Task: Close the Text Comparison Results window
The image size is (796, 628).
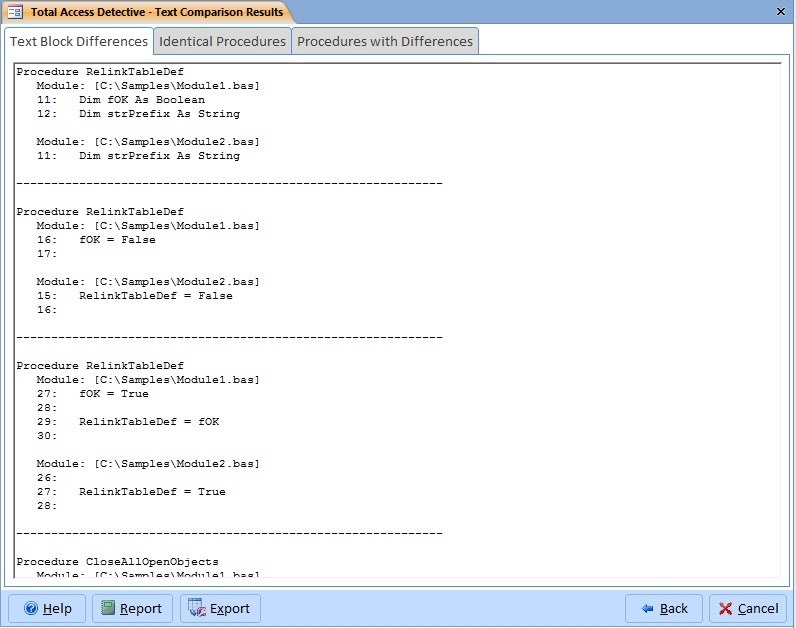Action: coord(780,11)
